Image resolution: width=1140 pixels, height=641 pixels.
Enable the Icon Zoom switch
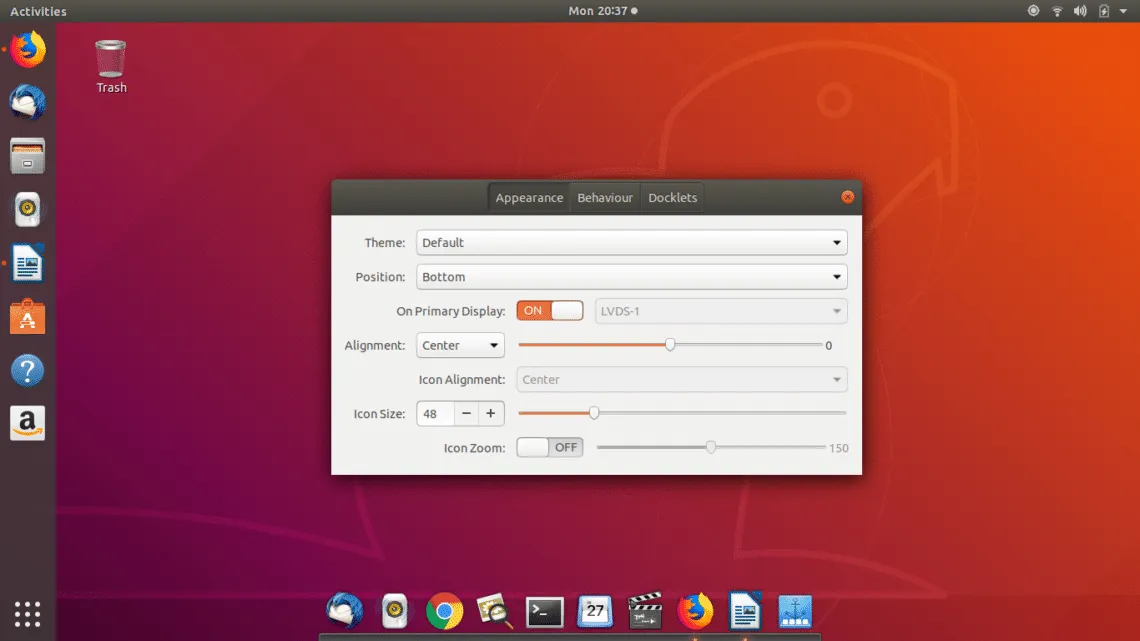click(x=549, y=447)
